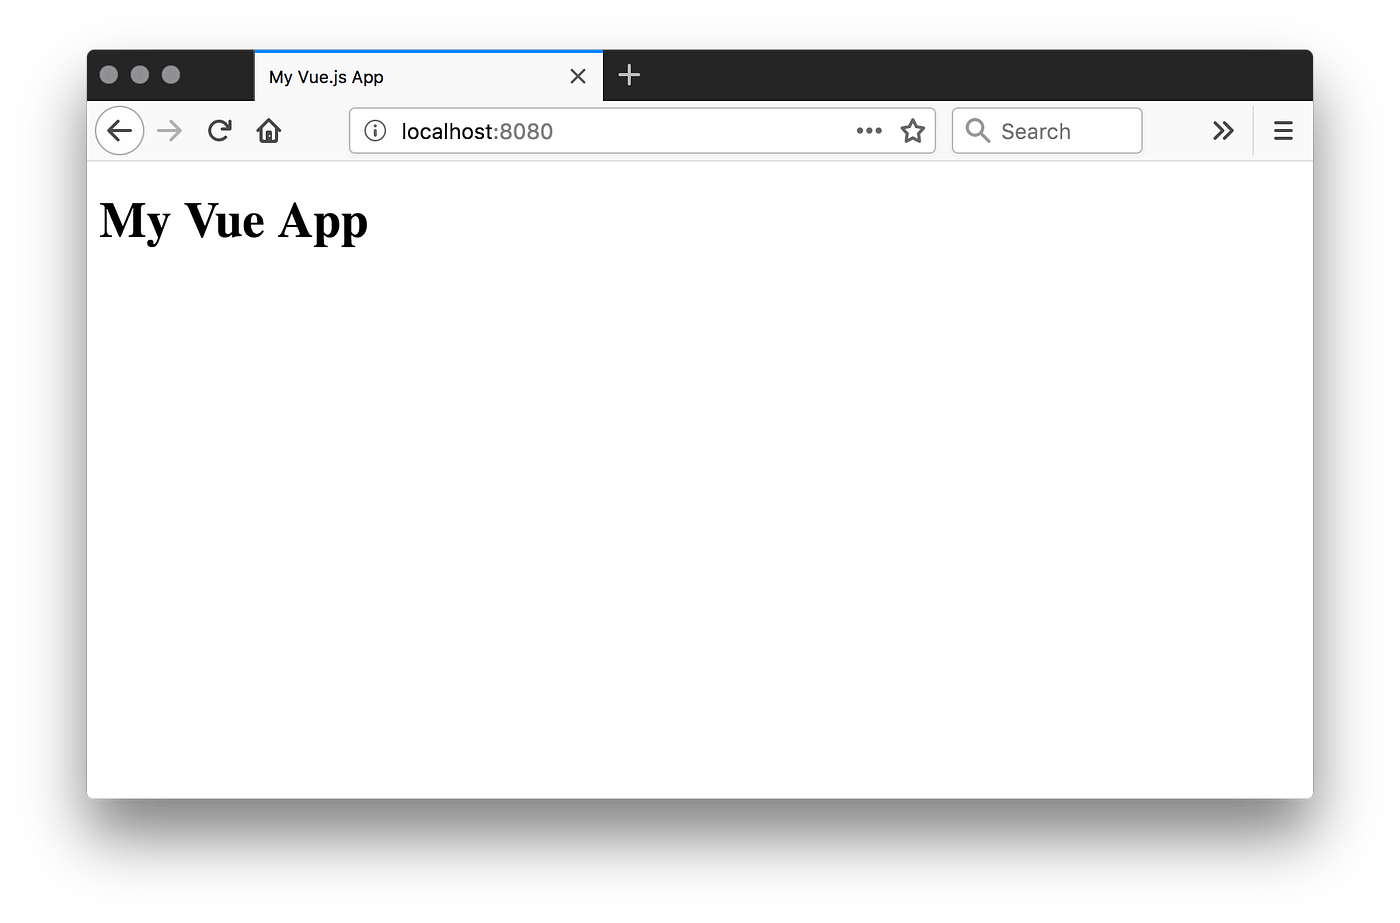The width and height of the screenshot is (1400, 923).
Task: Click the Search input field
Action: [1050, 130]
